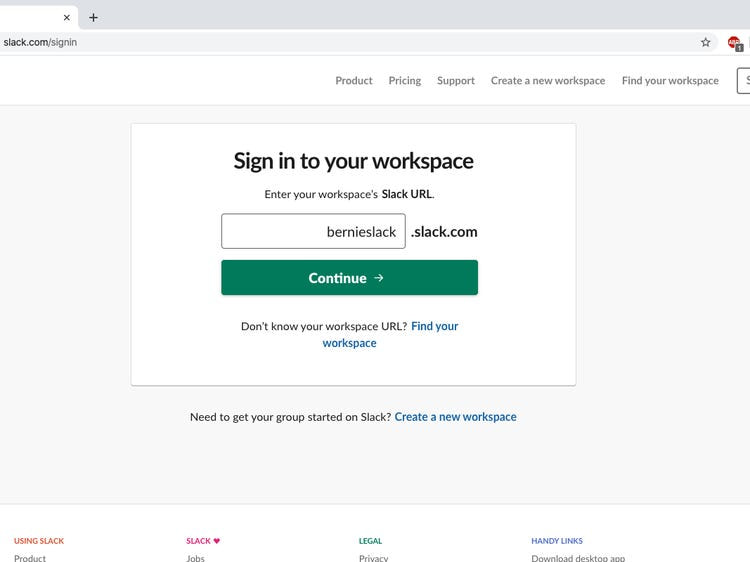Open the Product menu in top navigation
Viewport: 750px width, 562px height.
coord(353,81)
